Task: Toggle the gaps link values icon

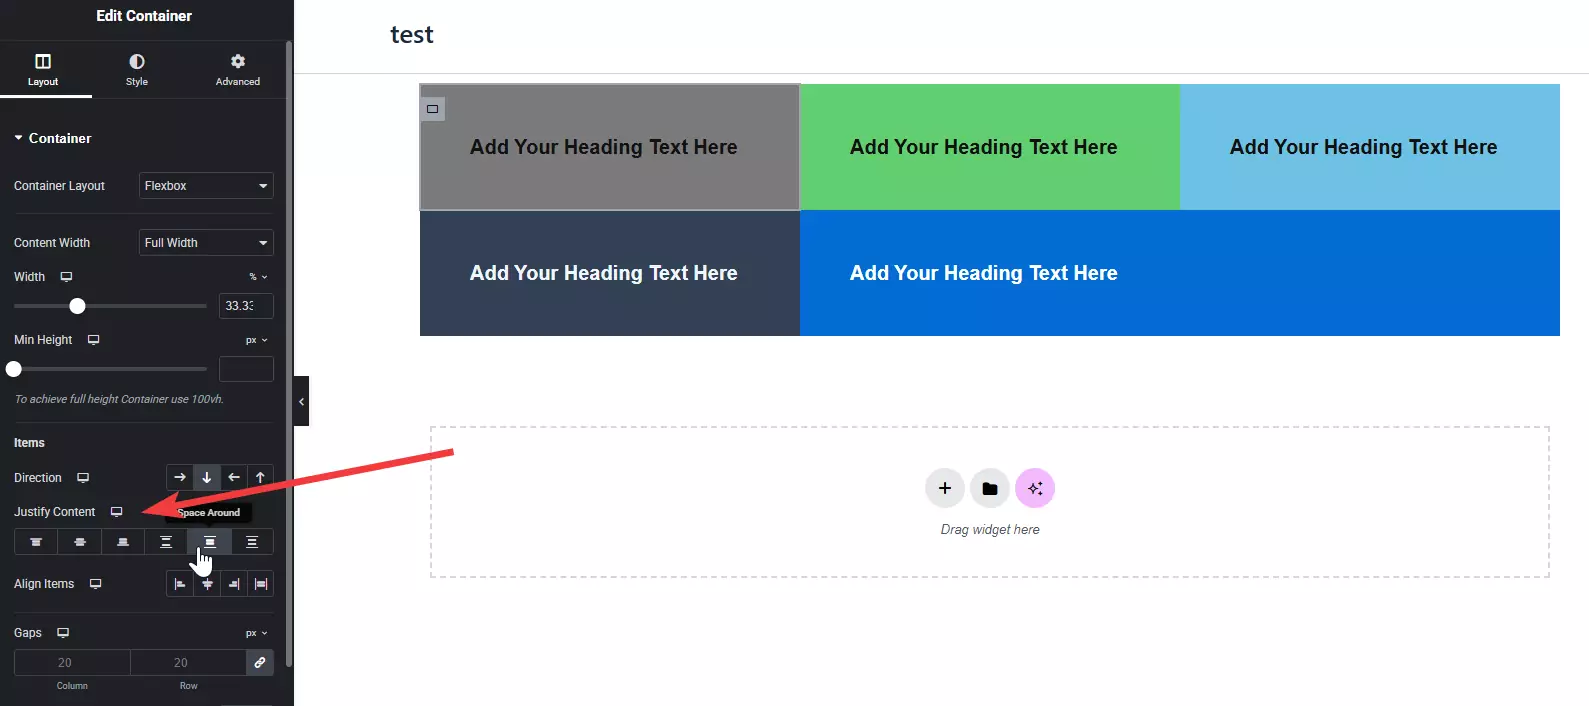Action: tap(260, 663)
